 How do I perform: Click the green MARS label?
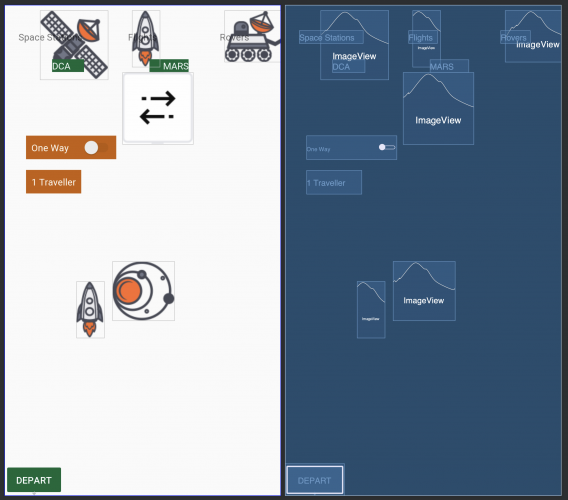pos(169,66)
